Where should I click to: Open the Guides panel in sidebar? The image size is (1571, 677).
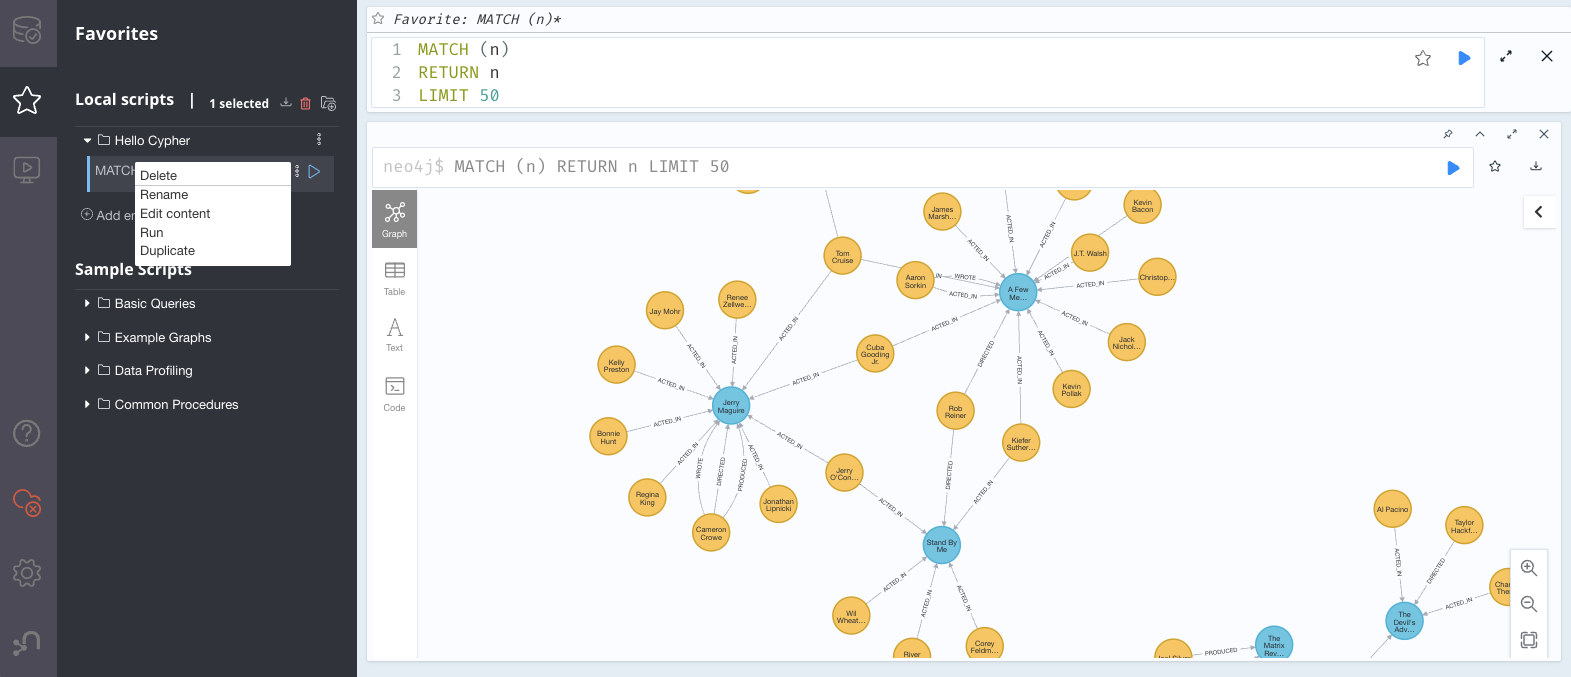tap(27, 169)
